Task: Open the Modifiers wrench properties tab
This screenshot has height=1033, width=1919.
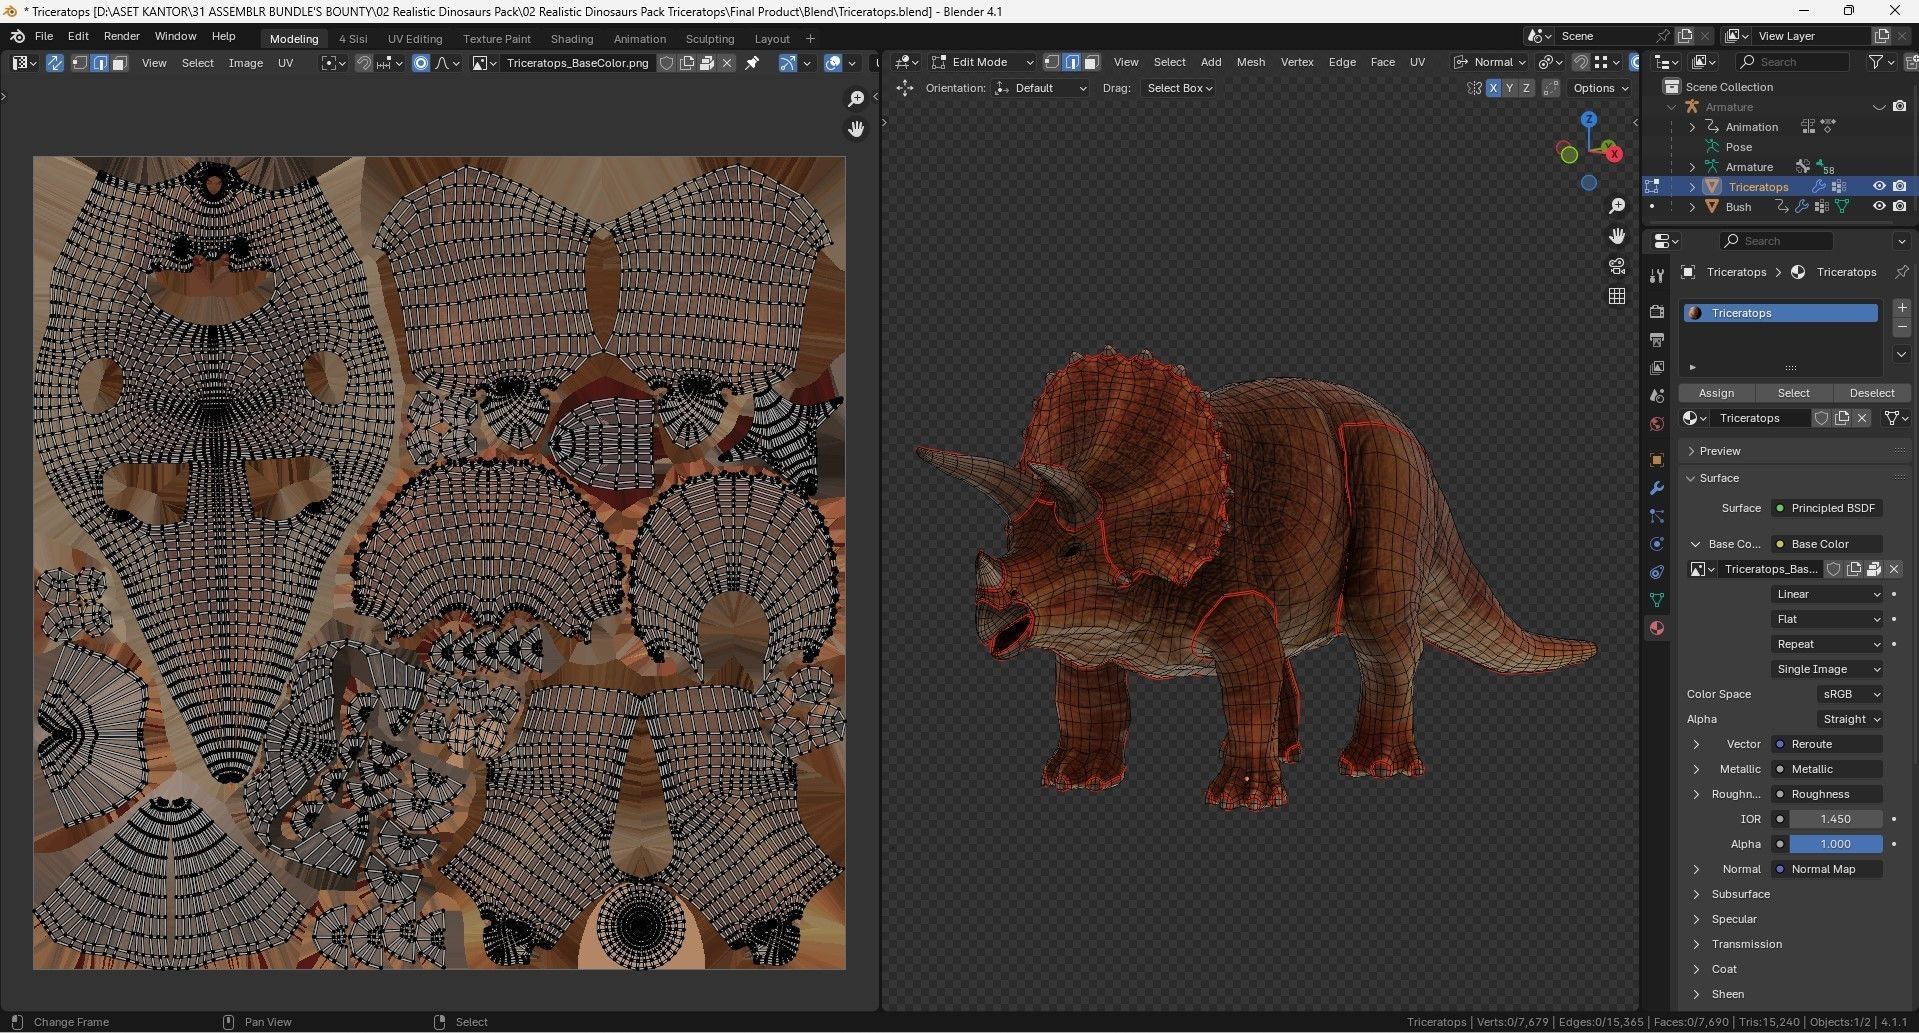Action: [1657, 488]
